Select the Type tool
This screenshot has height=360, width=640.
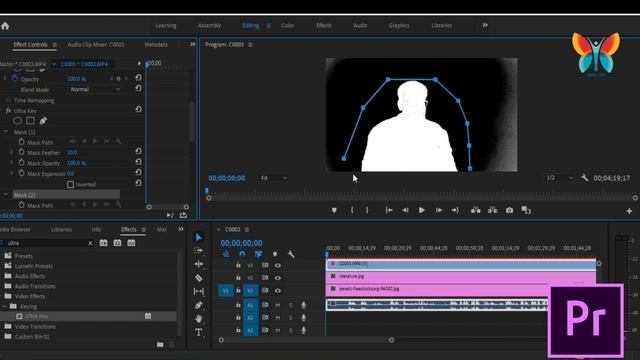(199, 332)
